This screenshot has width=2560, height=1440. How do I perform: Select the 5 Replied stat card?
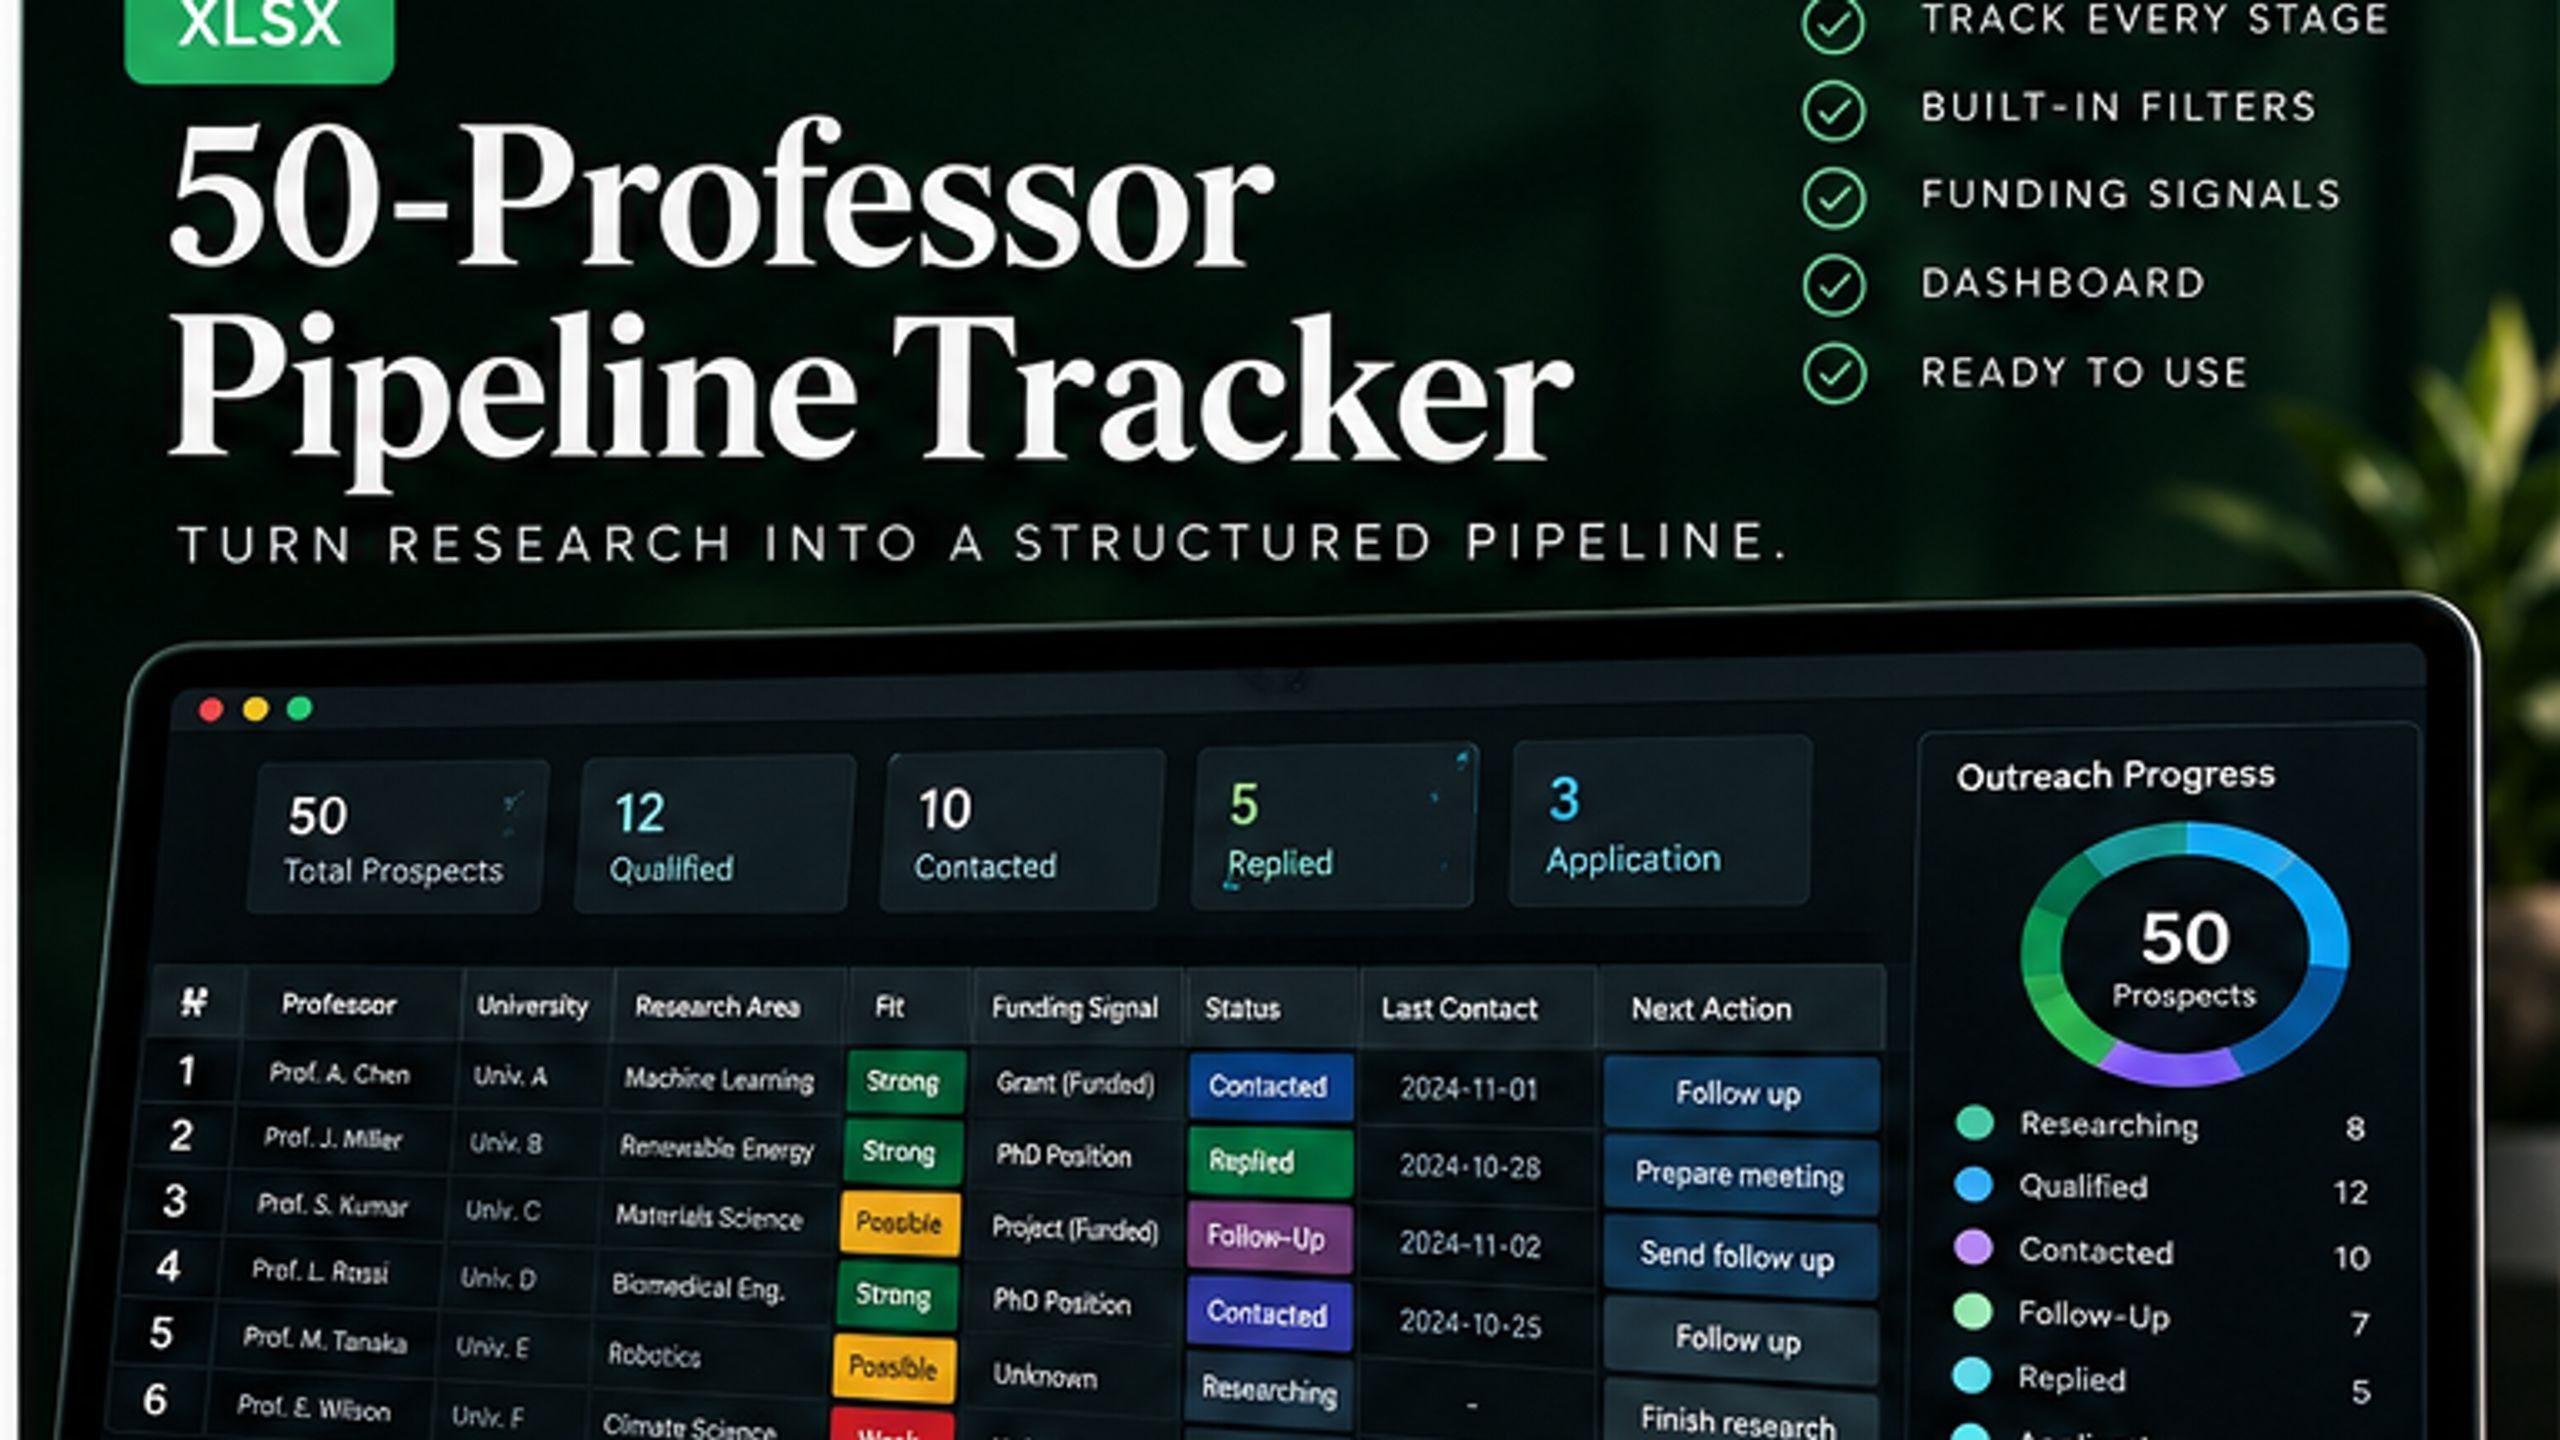(x=1334, y=828)
